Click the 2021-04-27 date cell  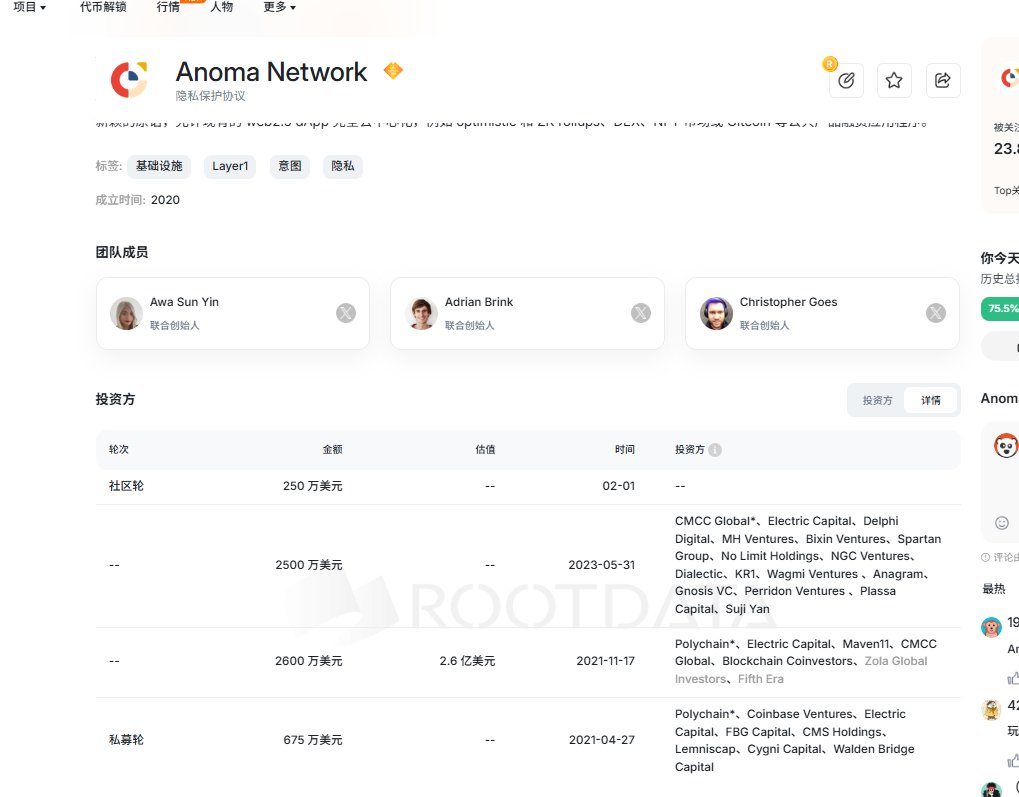pyautogui.click(x=602, y=740)
